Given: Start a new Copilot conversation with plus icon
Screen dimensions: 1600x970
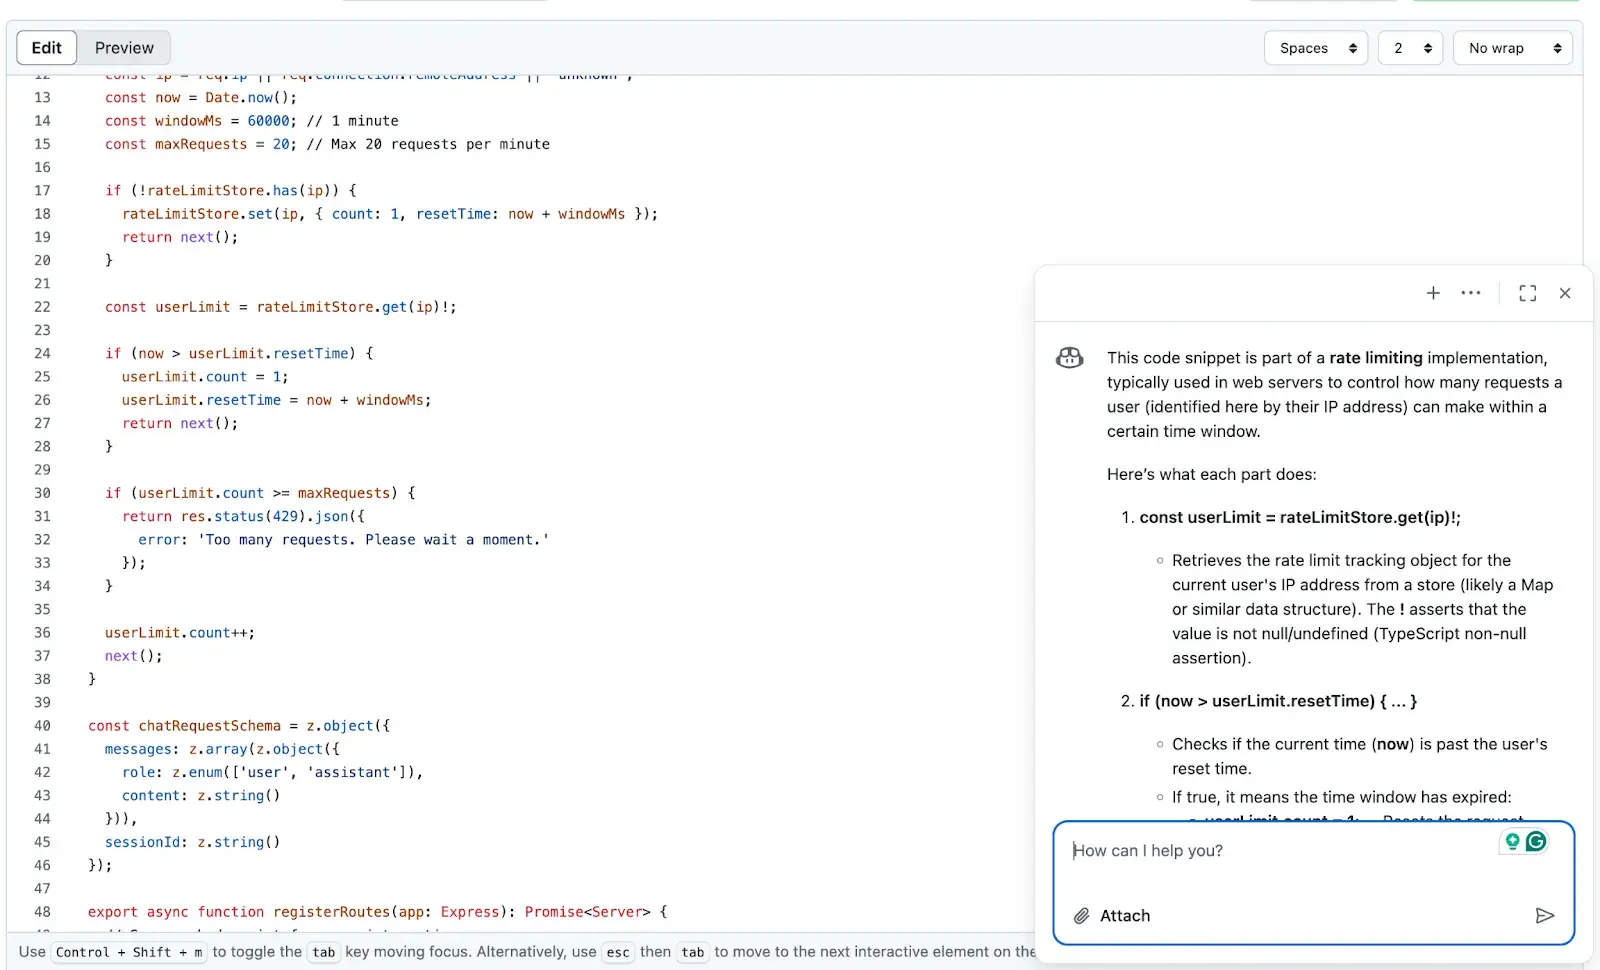Looking at the screenshot, I should (1433, 293).
